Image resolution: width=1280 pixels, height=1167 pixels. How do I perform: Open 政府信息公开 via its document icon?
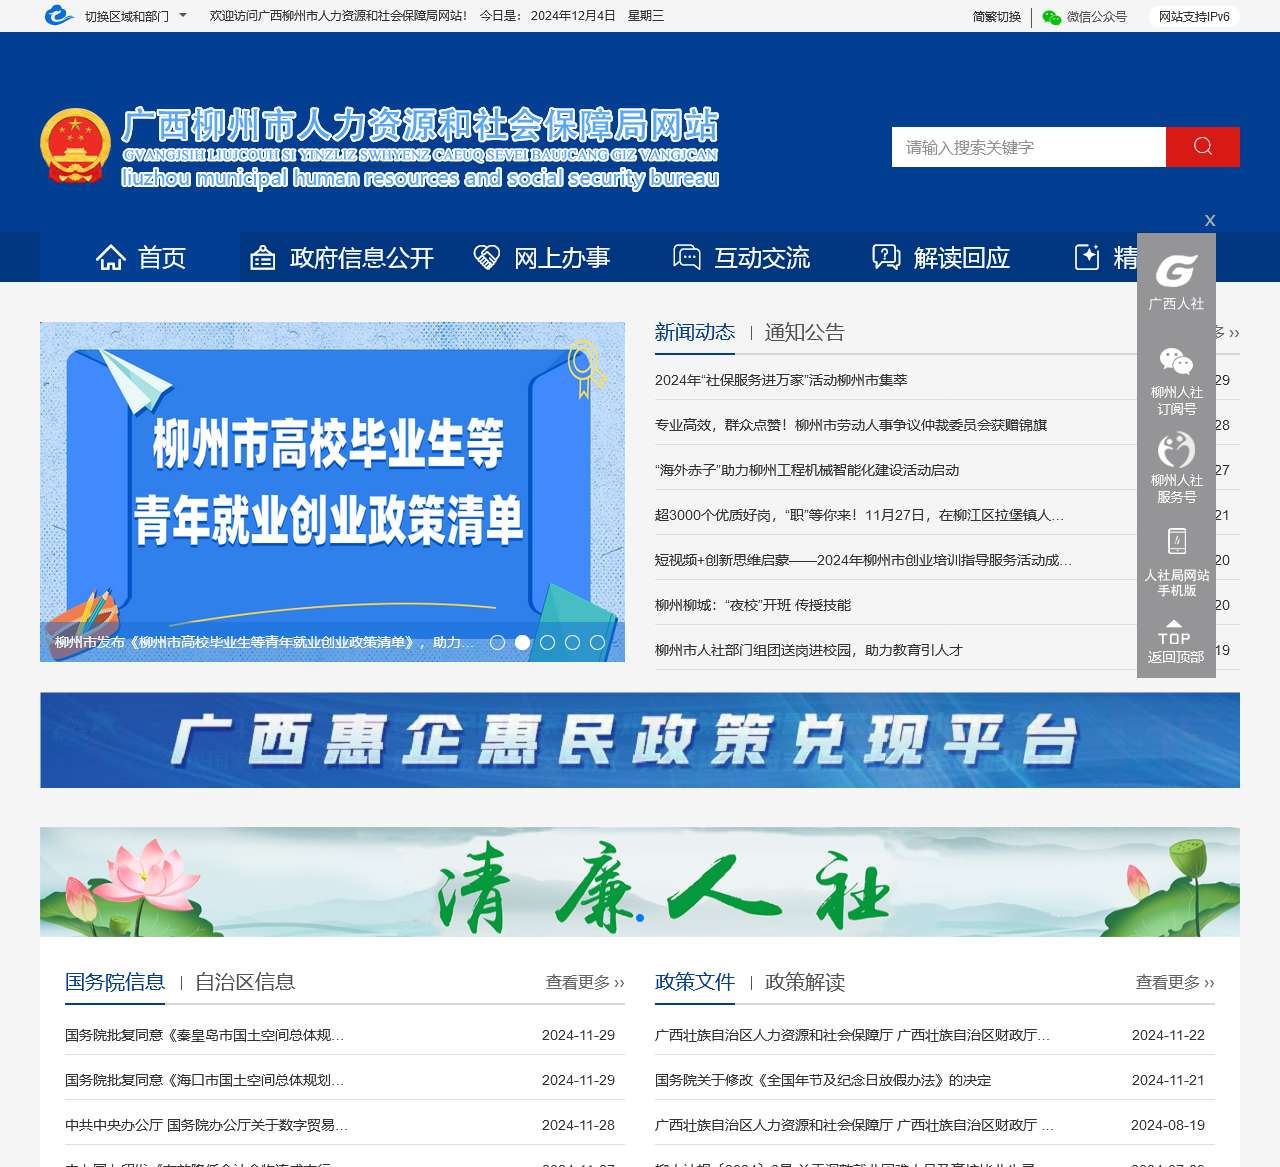pyautogui.click(x=261, y=257)
